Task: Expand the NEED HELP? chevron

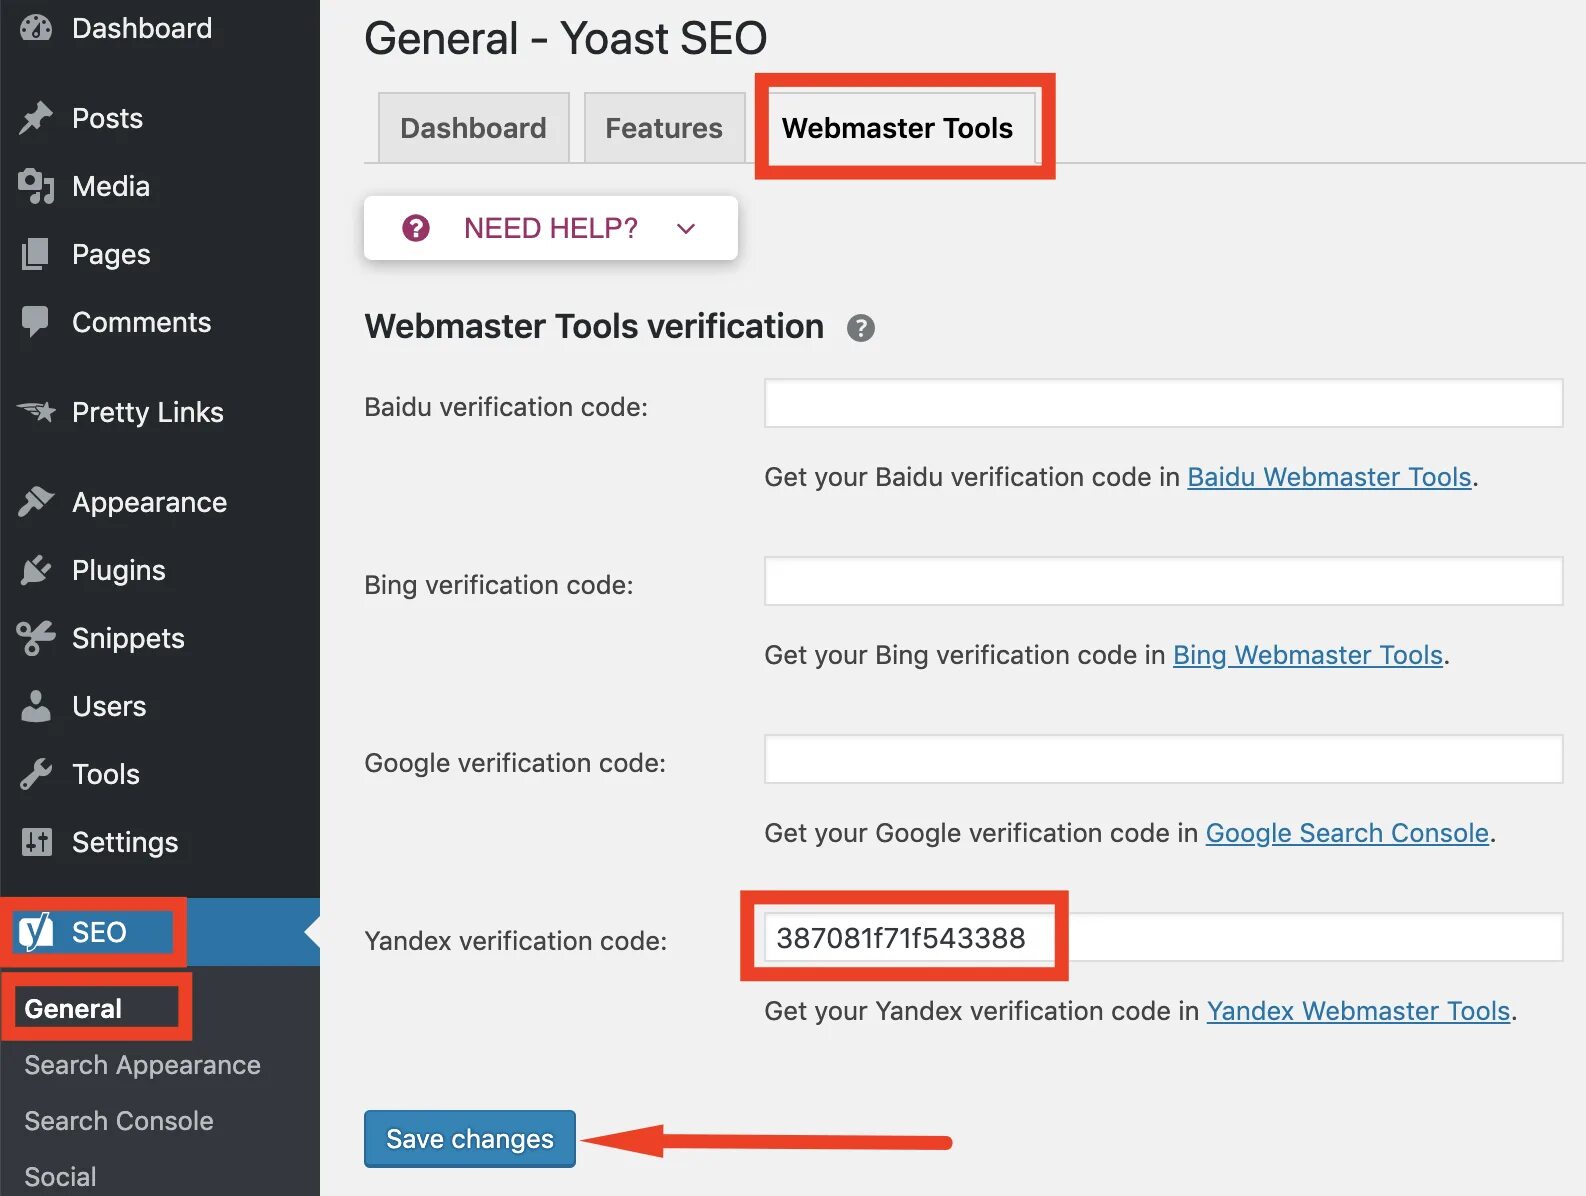Action: (686, 229)
